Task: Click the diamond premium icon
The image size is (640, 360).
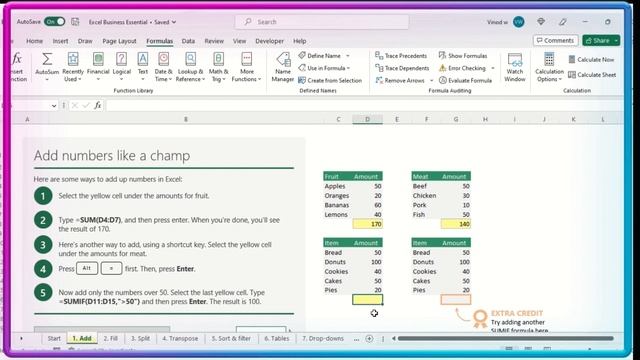Action: point(541,22)
